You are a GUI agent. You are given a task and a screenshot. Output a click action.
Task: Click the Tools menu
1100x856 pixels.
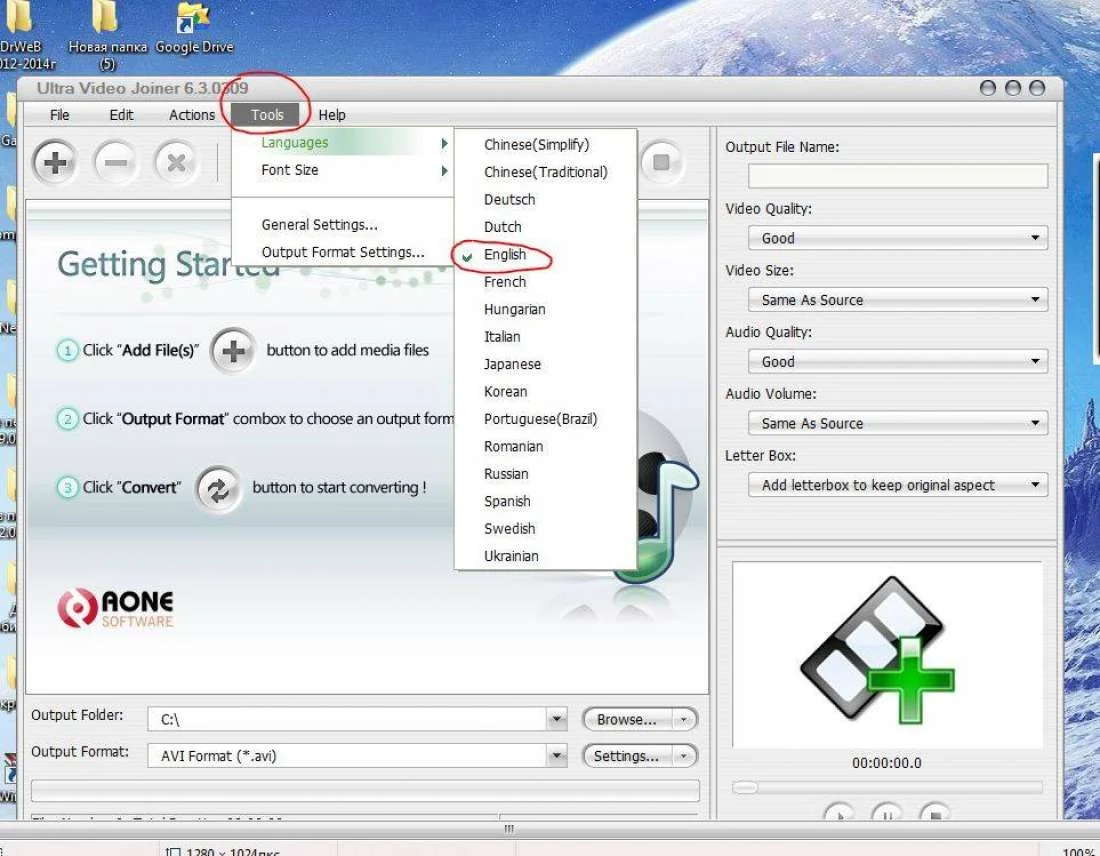tap(267, 115)
